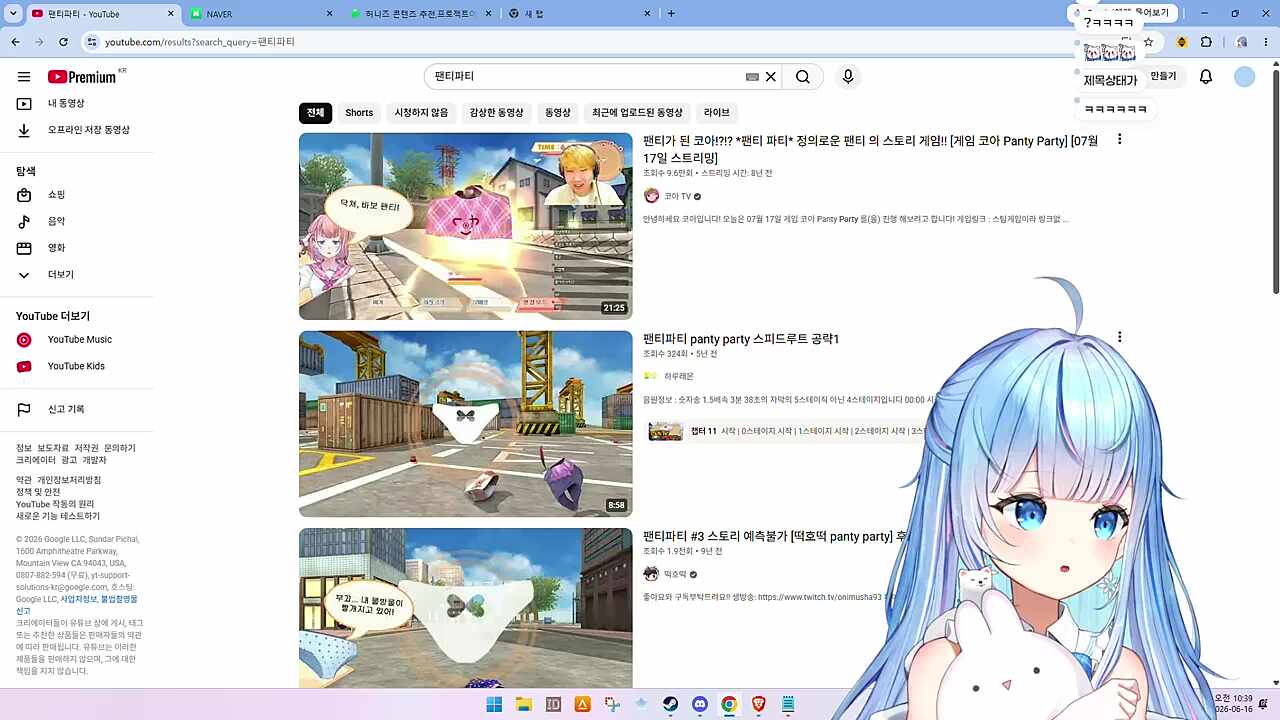Open more actions for the 코아 TV video

1119,139
